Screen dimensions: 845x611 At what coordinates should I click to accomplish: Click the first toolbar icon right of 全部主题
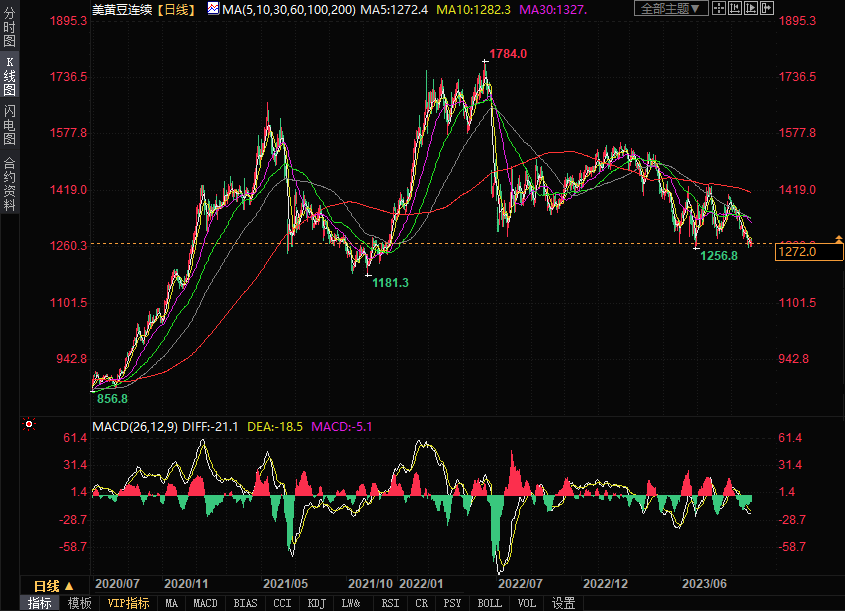click(720, 8)
